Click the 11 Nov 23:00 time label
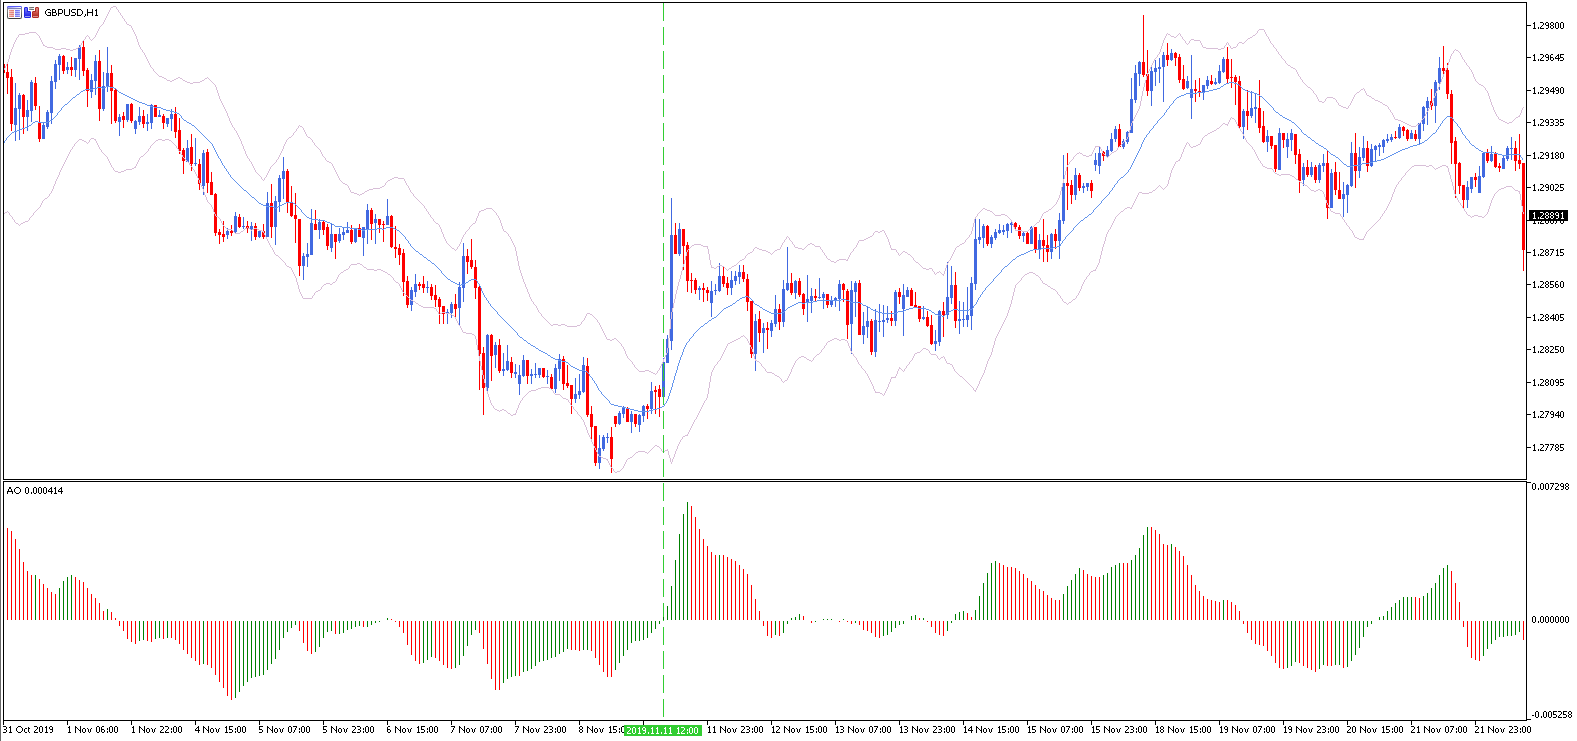The height and width of the screenshot is (741, 1577). tap(735, 730)
